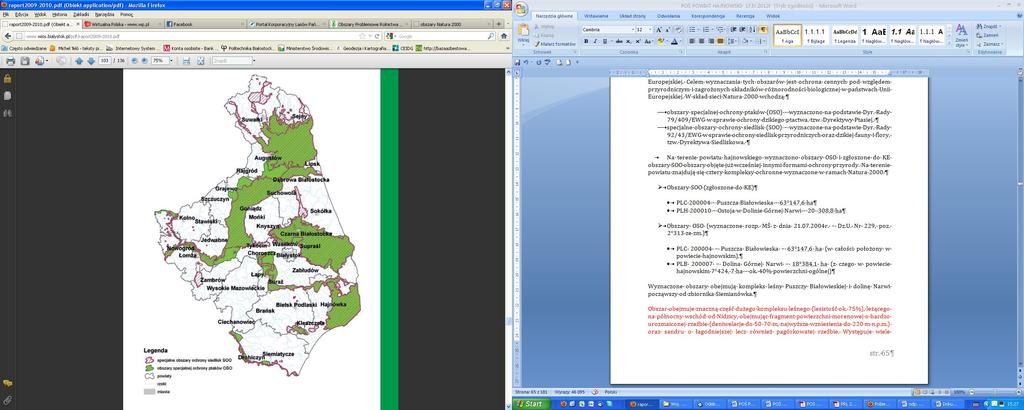Open the Word Office button

tap(521, 9)
